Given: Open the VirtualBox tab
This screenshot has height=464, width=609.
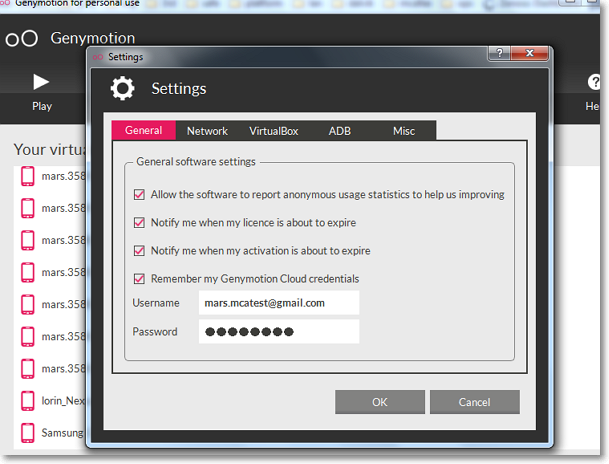Looking at the screenshot, I should coord(273,131).
